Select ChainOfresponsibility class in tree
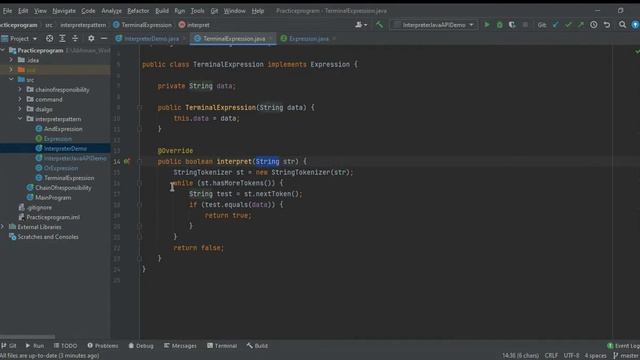The height and width of the screenshot is (360, 640). coord(63,187)
